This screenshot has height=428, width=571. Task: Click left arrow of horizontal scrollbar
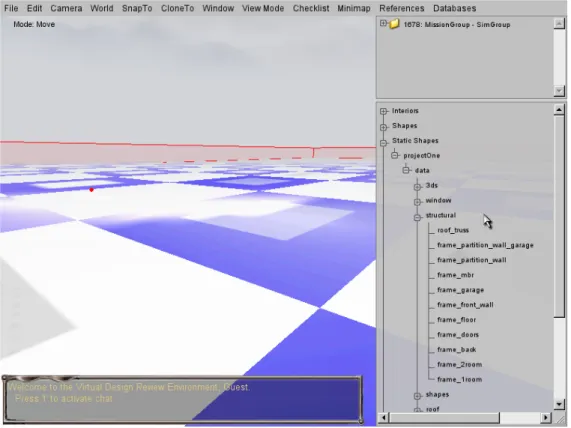(383, 417)
